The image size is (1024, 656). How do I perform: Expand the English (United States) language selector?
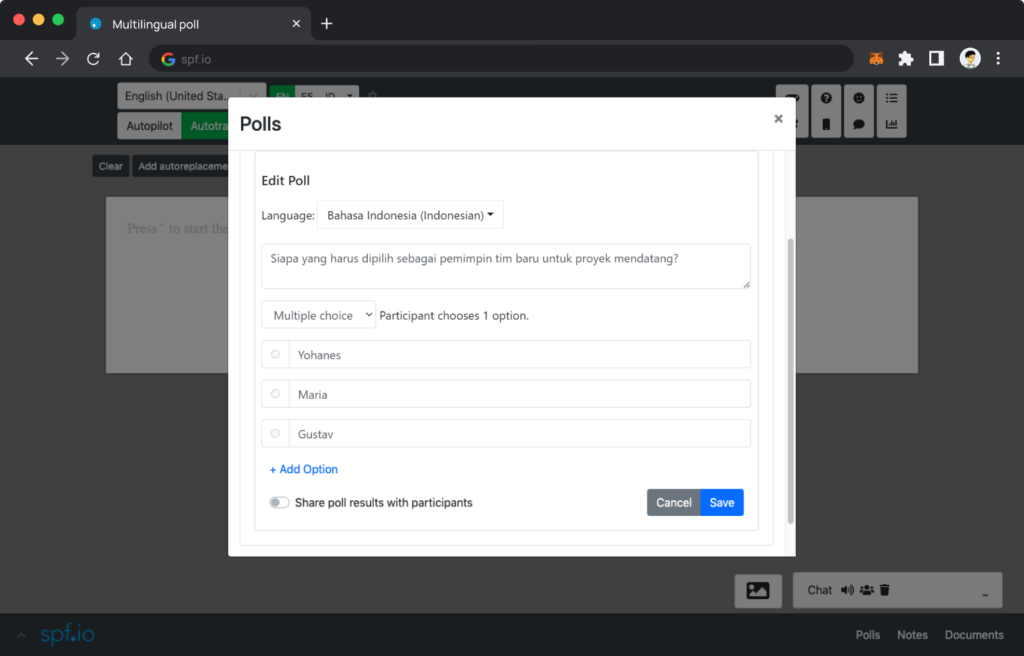(191, 96)
